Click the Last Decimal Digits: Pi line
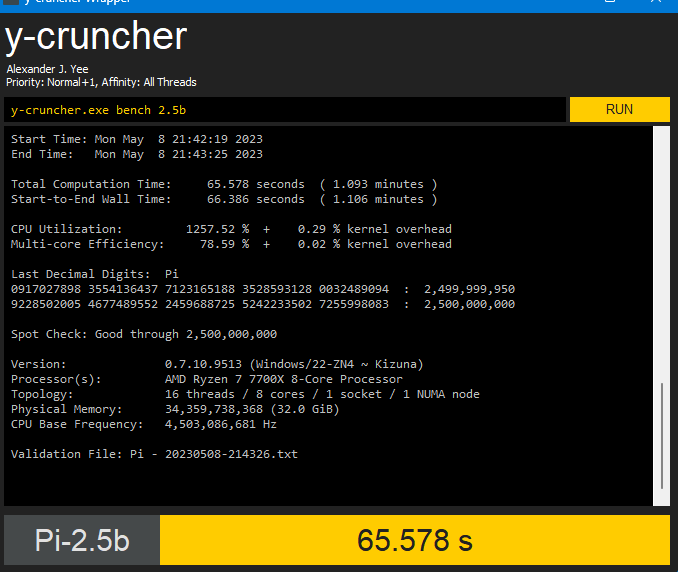 coord(95,274)
